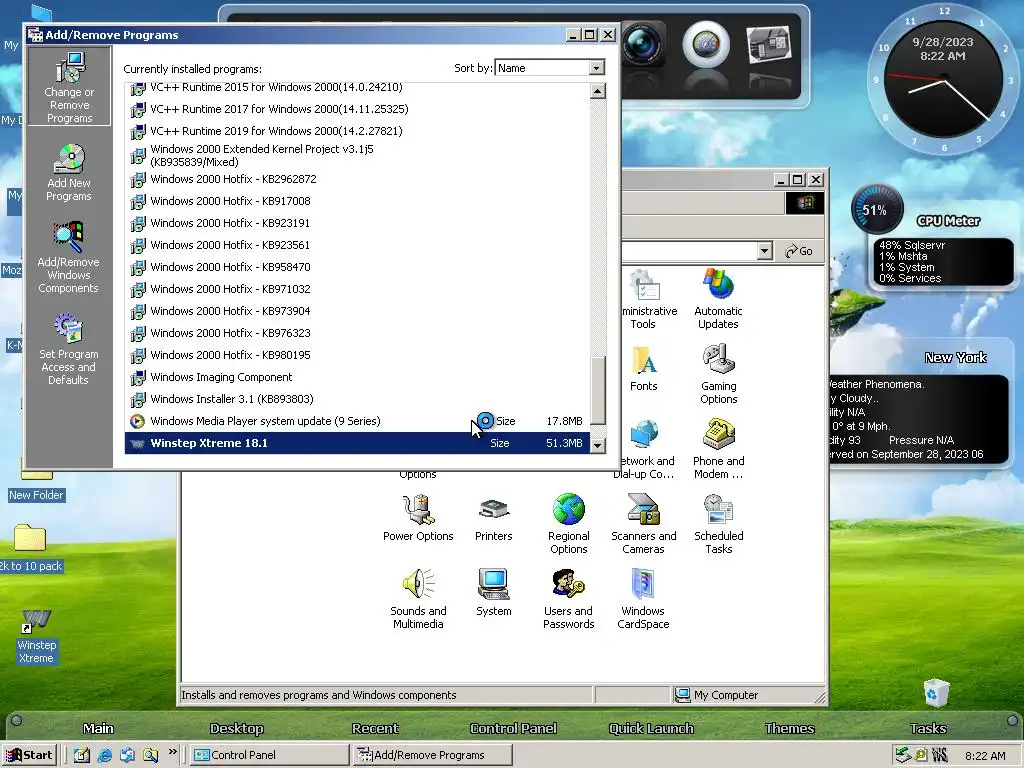This screenshot has height=768, width=1024.
Task: Select Windows 2000 Hotfix - KB980195
Action: pyautogui.click(x=357, y=355)
